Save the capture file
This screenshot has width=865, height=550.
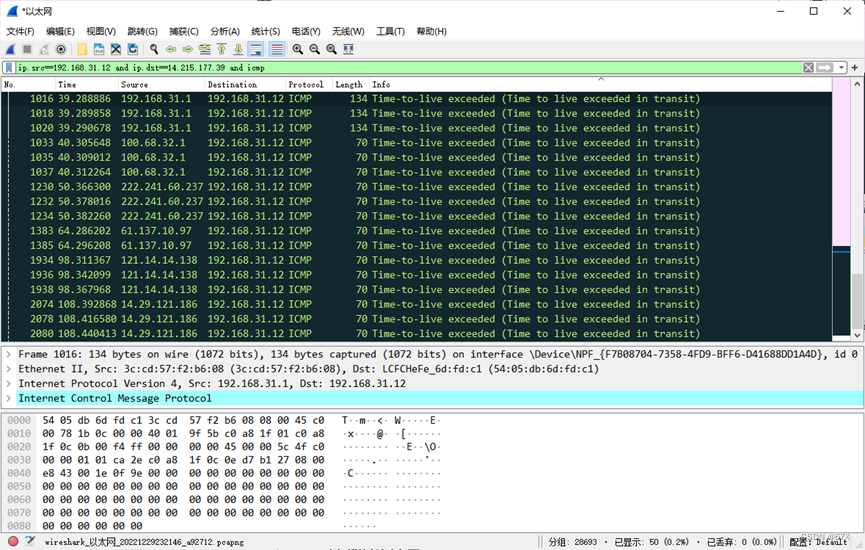pyautogui.click(x=99, y=50)
